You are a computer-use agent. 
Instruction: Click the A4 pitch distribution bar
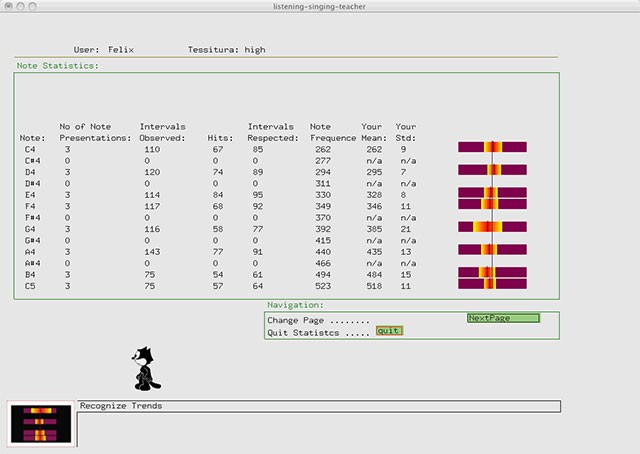point(492,250)
